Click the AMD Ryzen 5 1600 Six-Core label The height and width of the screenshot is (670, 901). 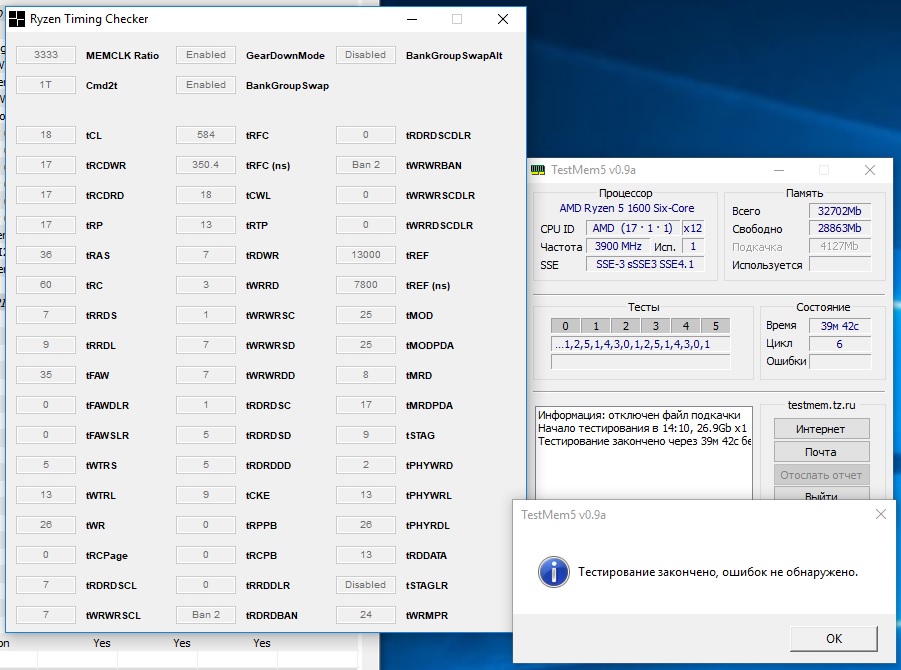pos(626,208)
